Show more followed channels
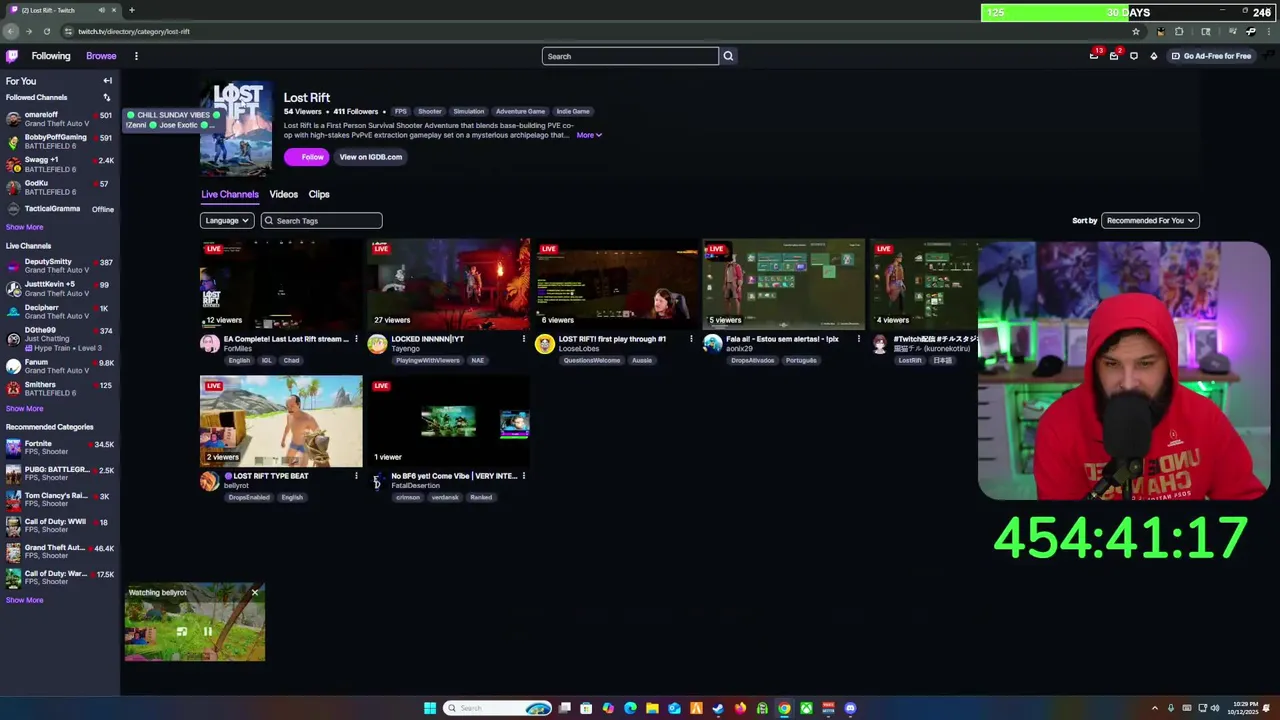This screenshot has height=720, width=1280. point(25,227)
